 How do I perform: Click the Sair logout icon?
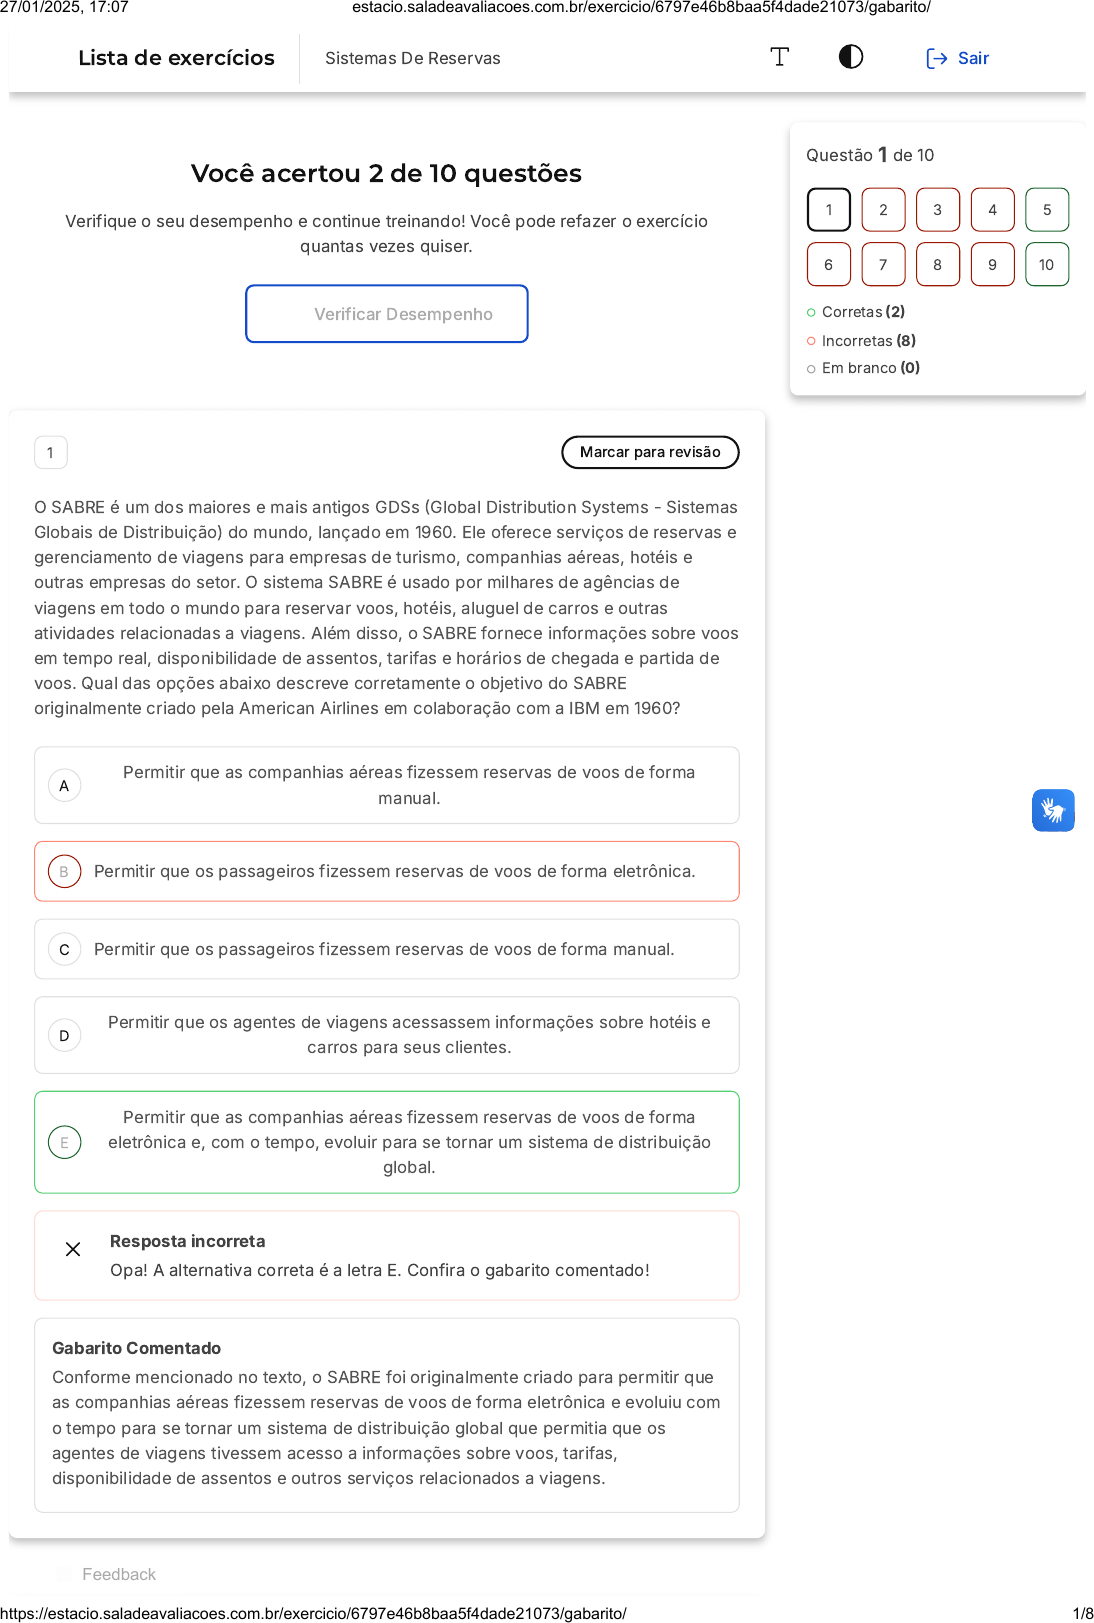[x=936, y=58]
